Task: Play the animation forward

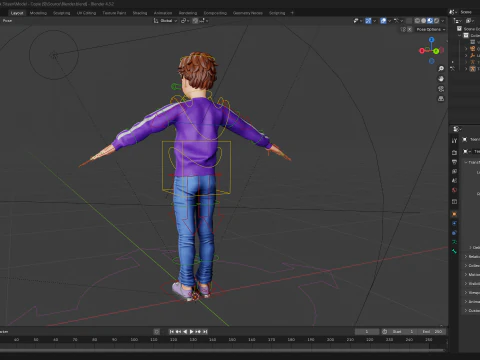Action: (x=192, y=331)
